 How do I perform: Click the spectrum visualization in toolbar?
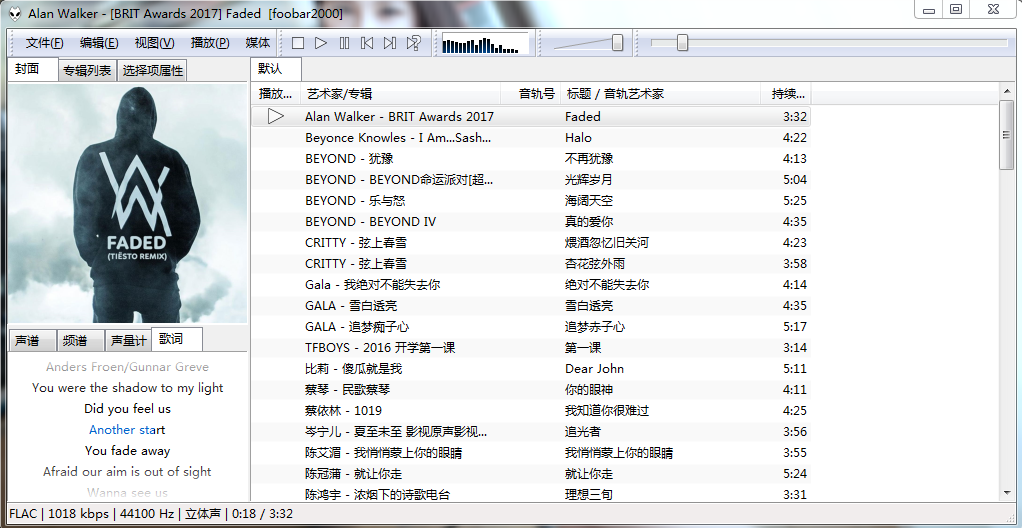[485, 44]
